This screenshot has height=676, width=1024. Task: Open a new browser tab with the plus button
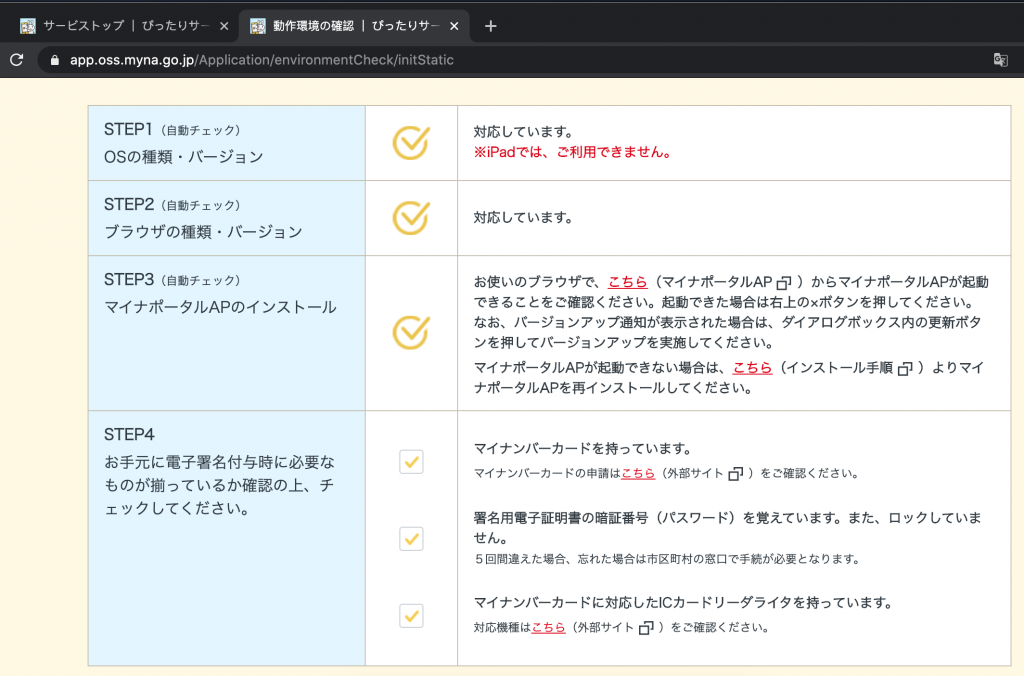pyautogui.click(x=490, y=25)
